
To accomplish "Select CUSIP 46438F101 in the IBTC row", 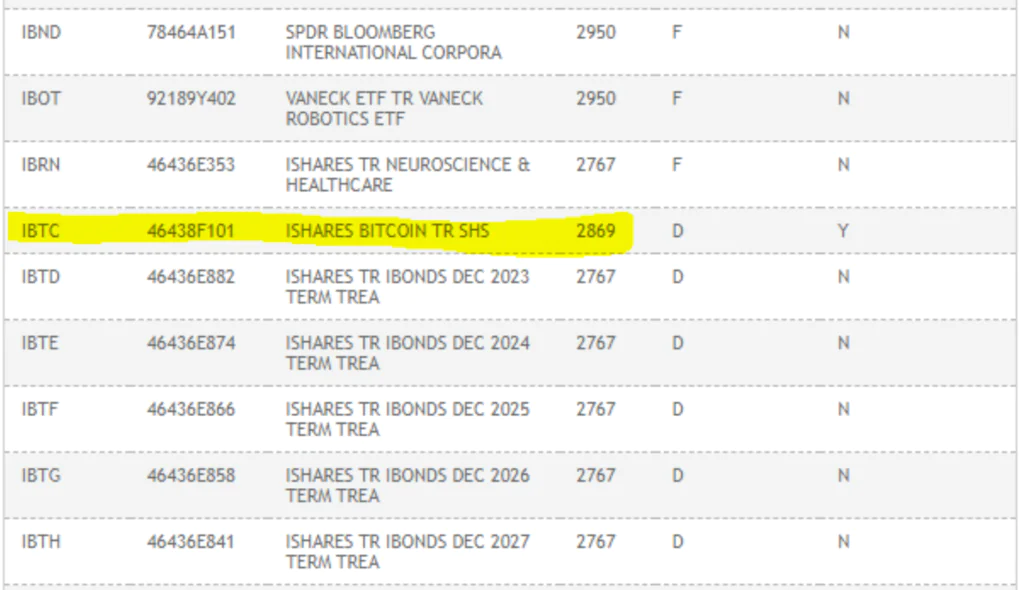I will tap(191, 231).
